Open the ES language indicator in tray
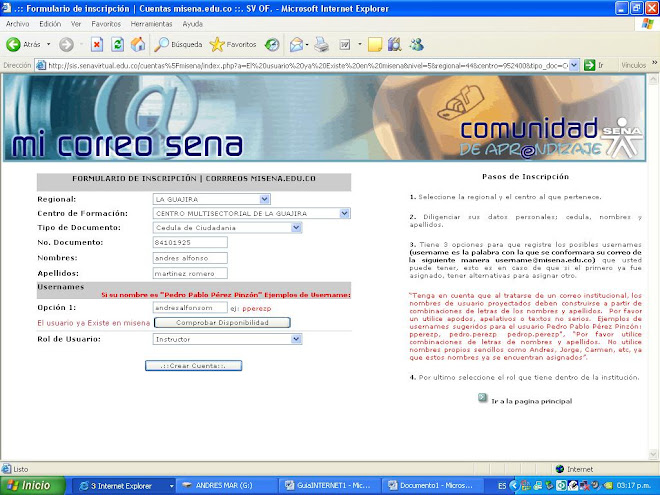Screen dimensions: 660x495 502,486
